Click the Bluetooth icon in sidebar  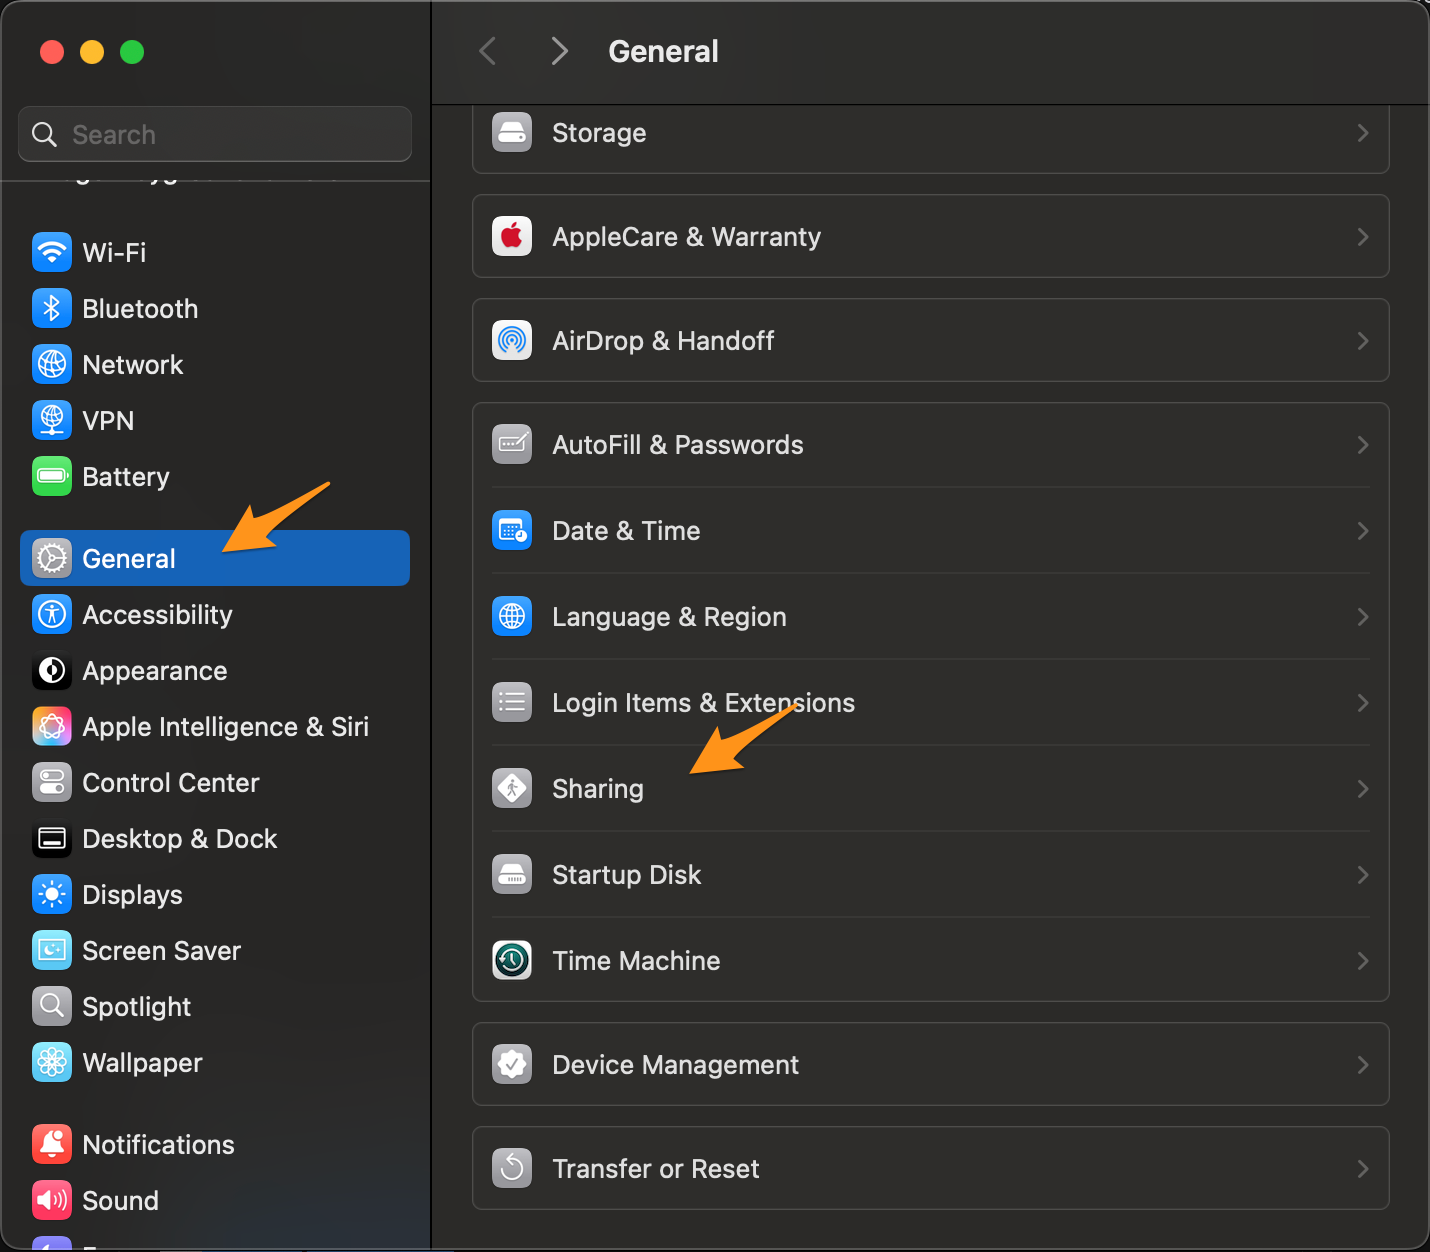[51, 308]
